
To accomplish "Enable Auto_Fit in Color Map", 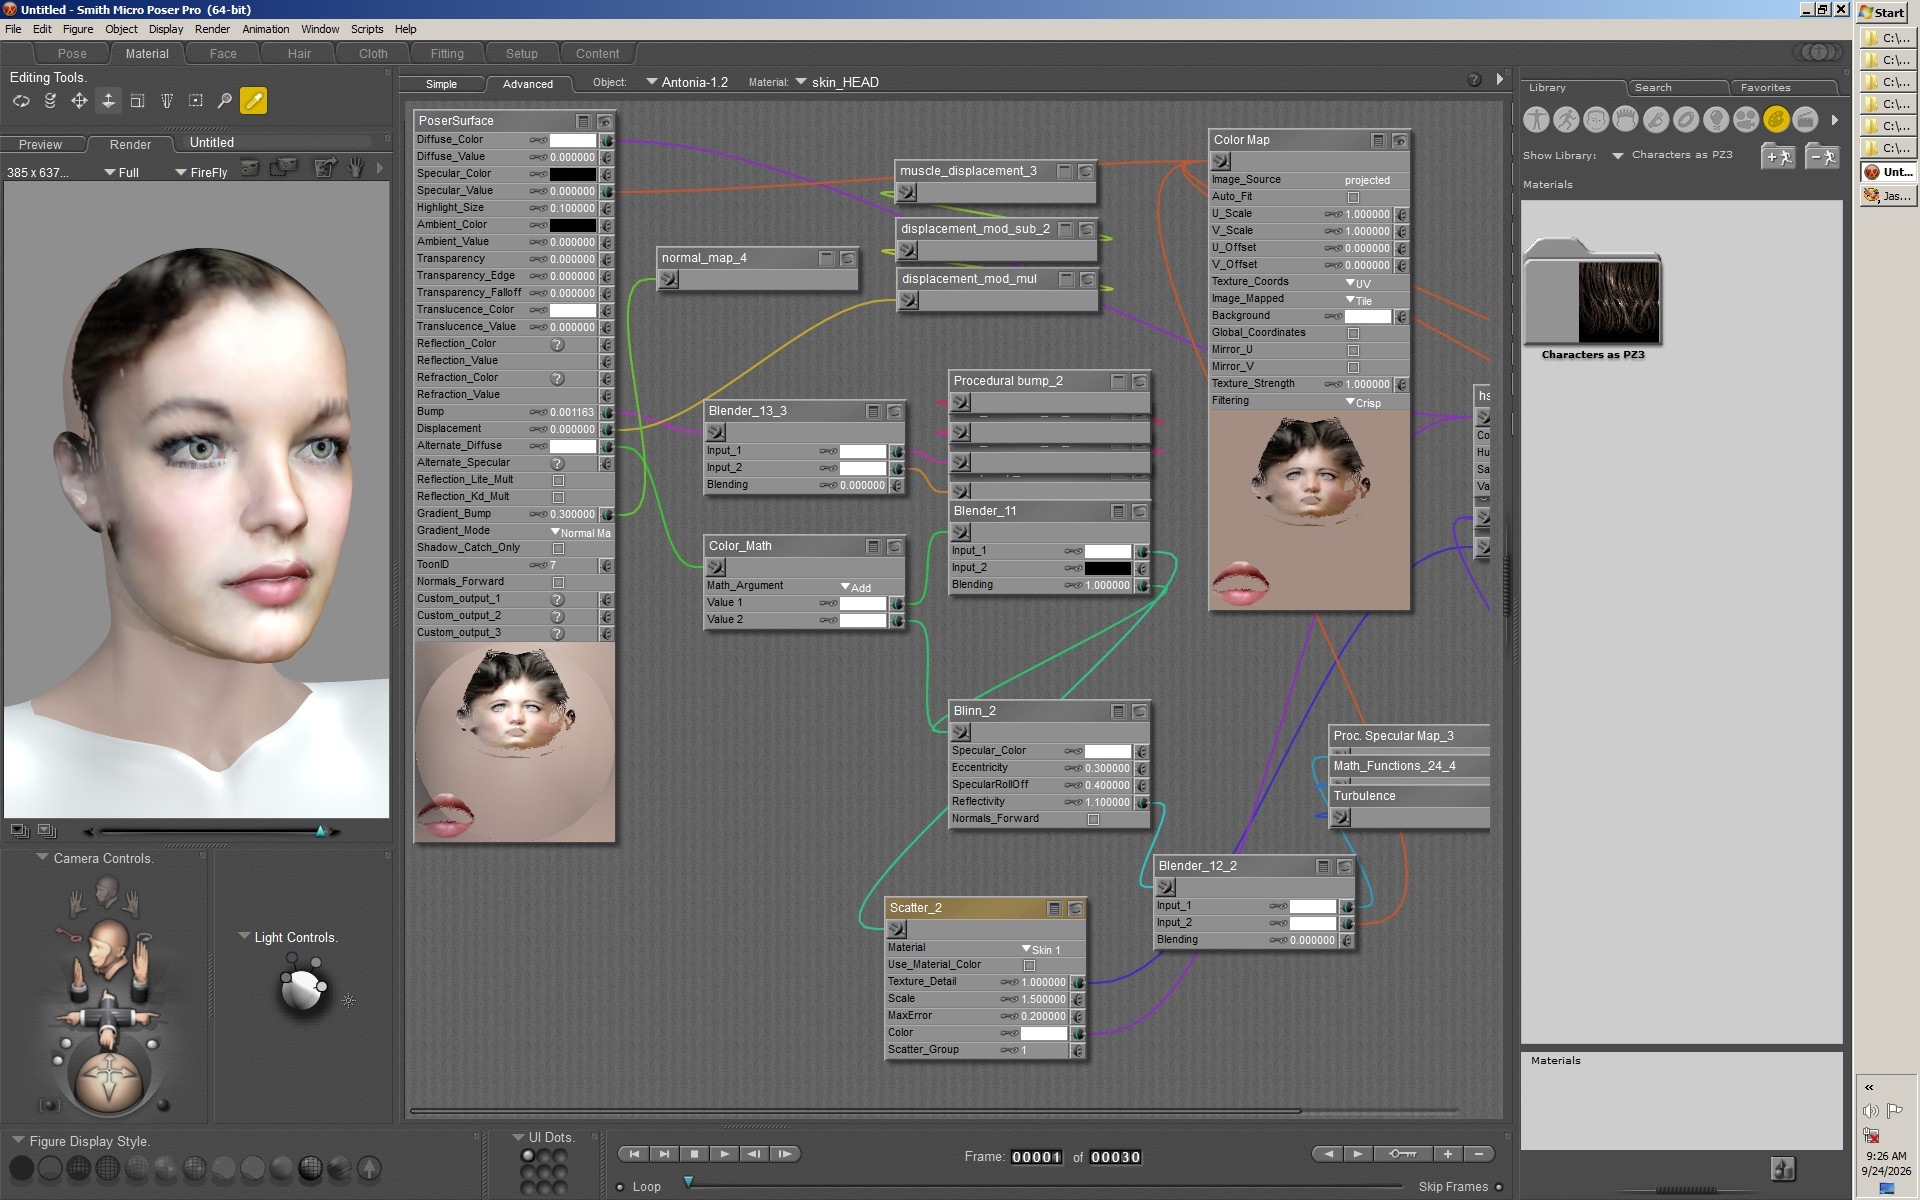I will tap(1353, 197).
